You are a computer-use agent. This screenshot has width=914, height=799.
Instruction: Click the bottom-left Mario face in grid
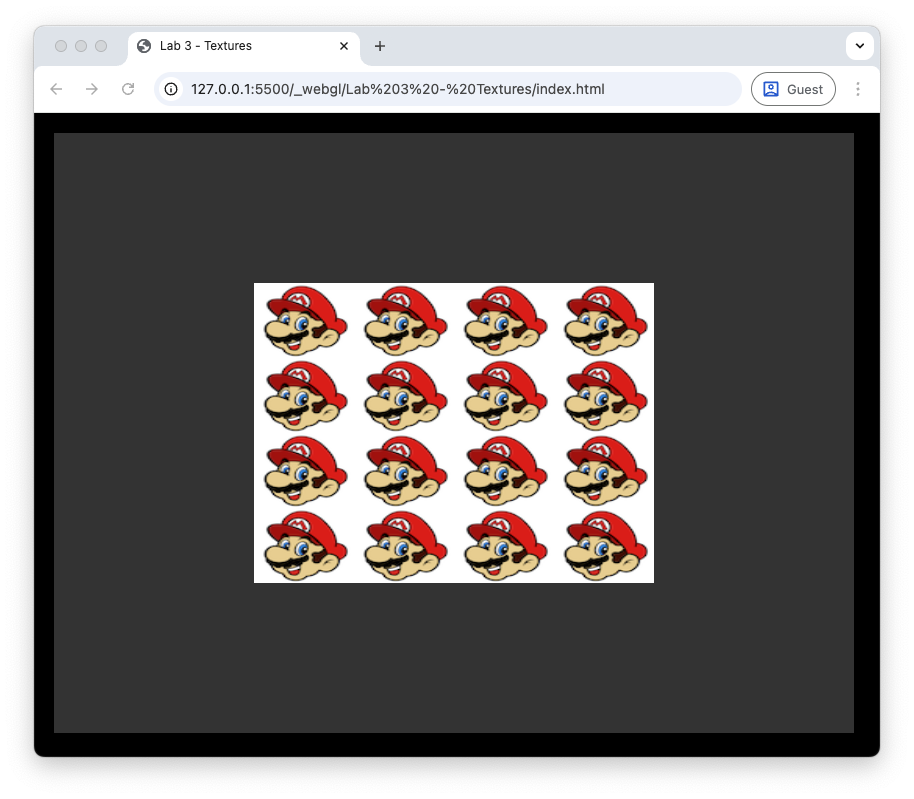pos(305,546)
